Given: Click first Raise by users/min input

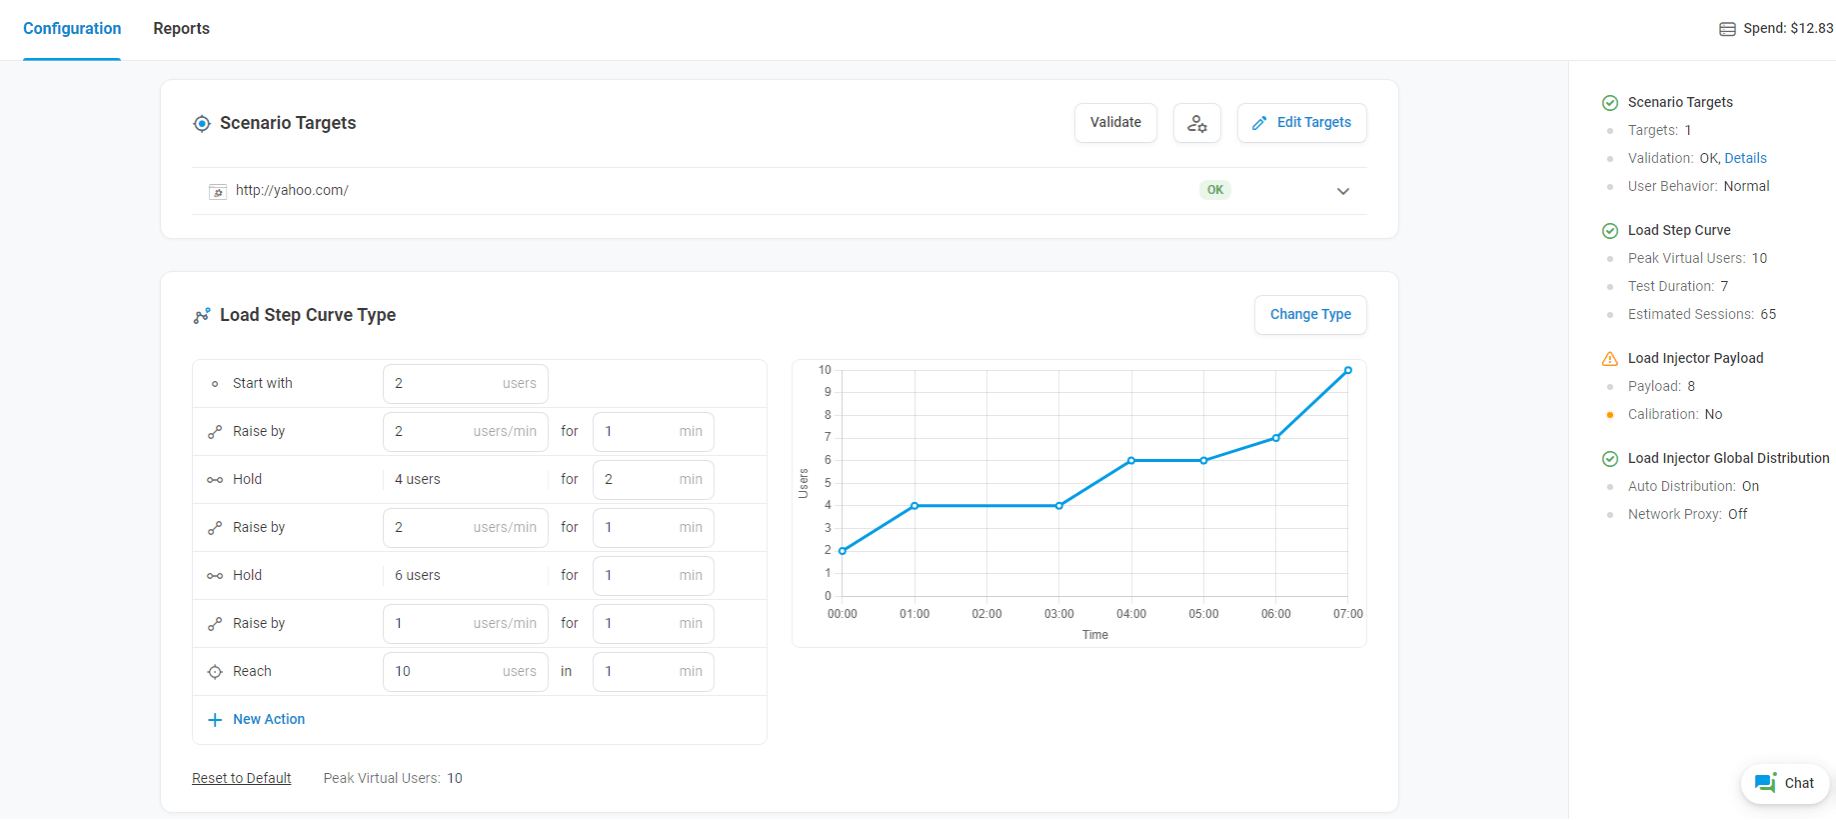Looking at the screenshot, I should click(466, 432).
